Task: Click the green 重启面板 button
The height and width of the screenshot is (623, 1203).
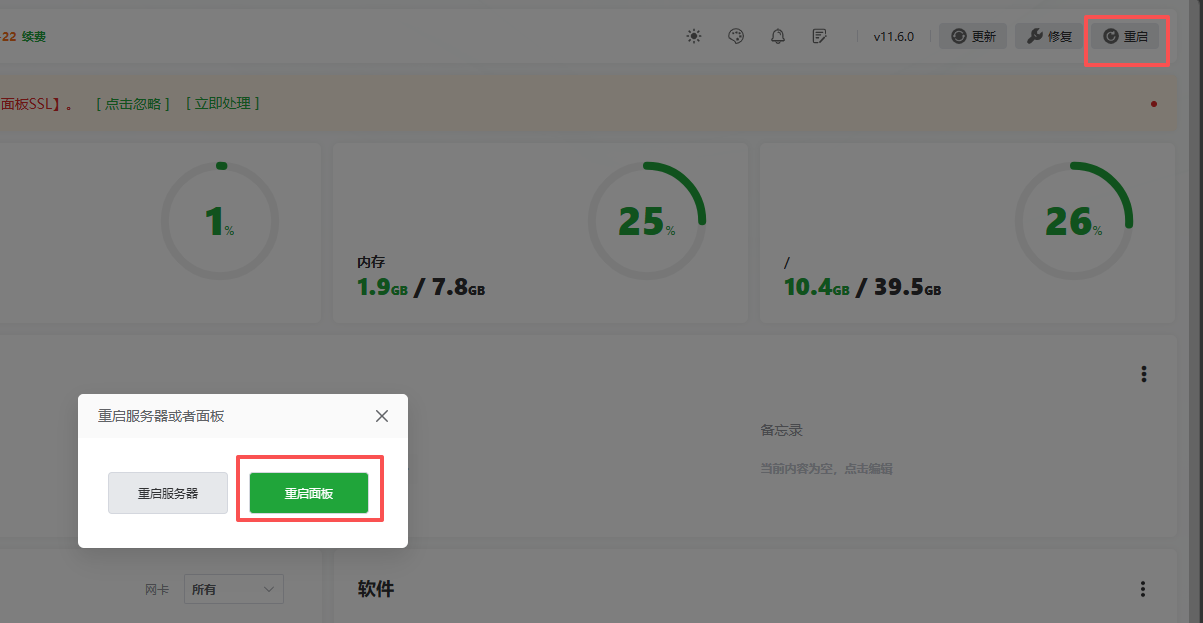Action: (x=309, y=493)
